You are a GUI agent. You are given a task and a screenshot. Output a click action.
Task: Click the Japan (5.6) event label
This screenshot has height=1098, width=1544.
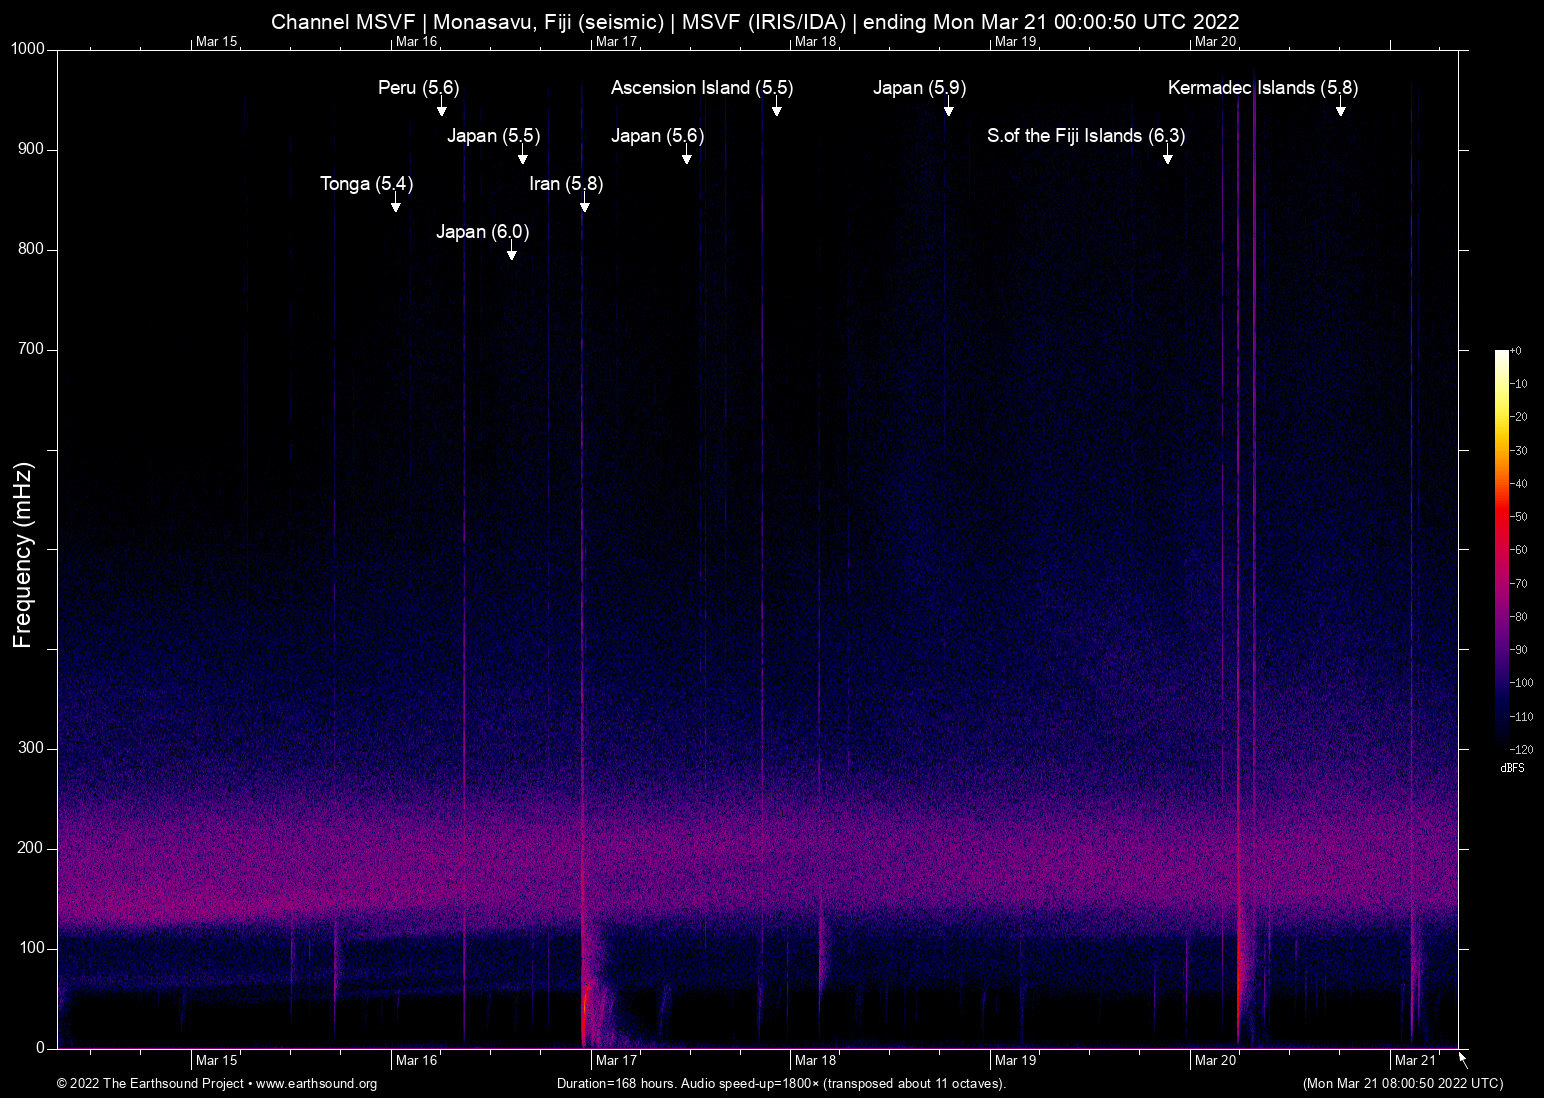coord(657,136)
